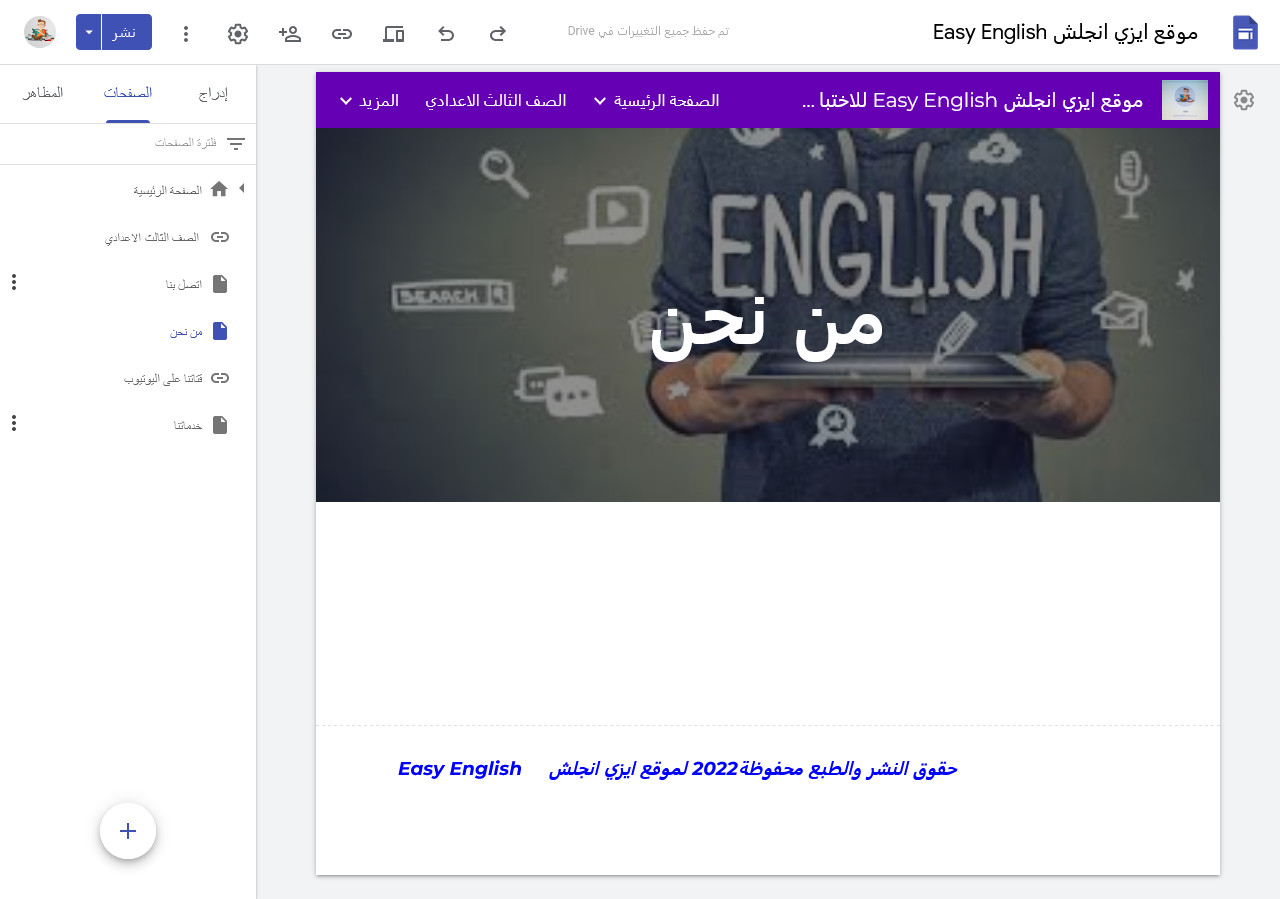This screenshot has height=899, width=1280.
Task: Open the more options menu in toolbar
Action: pos(186,34)
